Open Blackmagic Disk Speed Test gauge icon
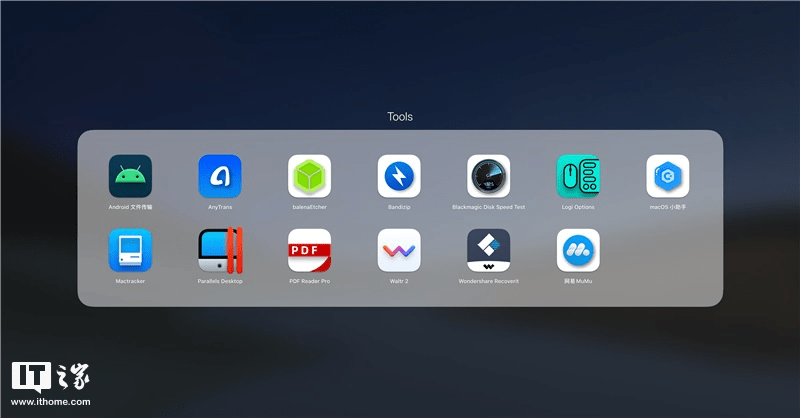 coord(488,176)
